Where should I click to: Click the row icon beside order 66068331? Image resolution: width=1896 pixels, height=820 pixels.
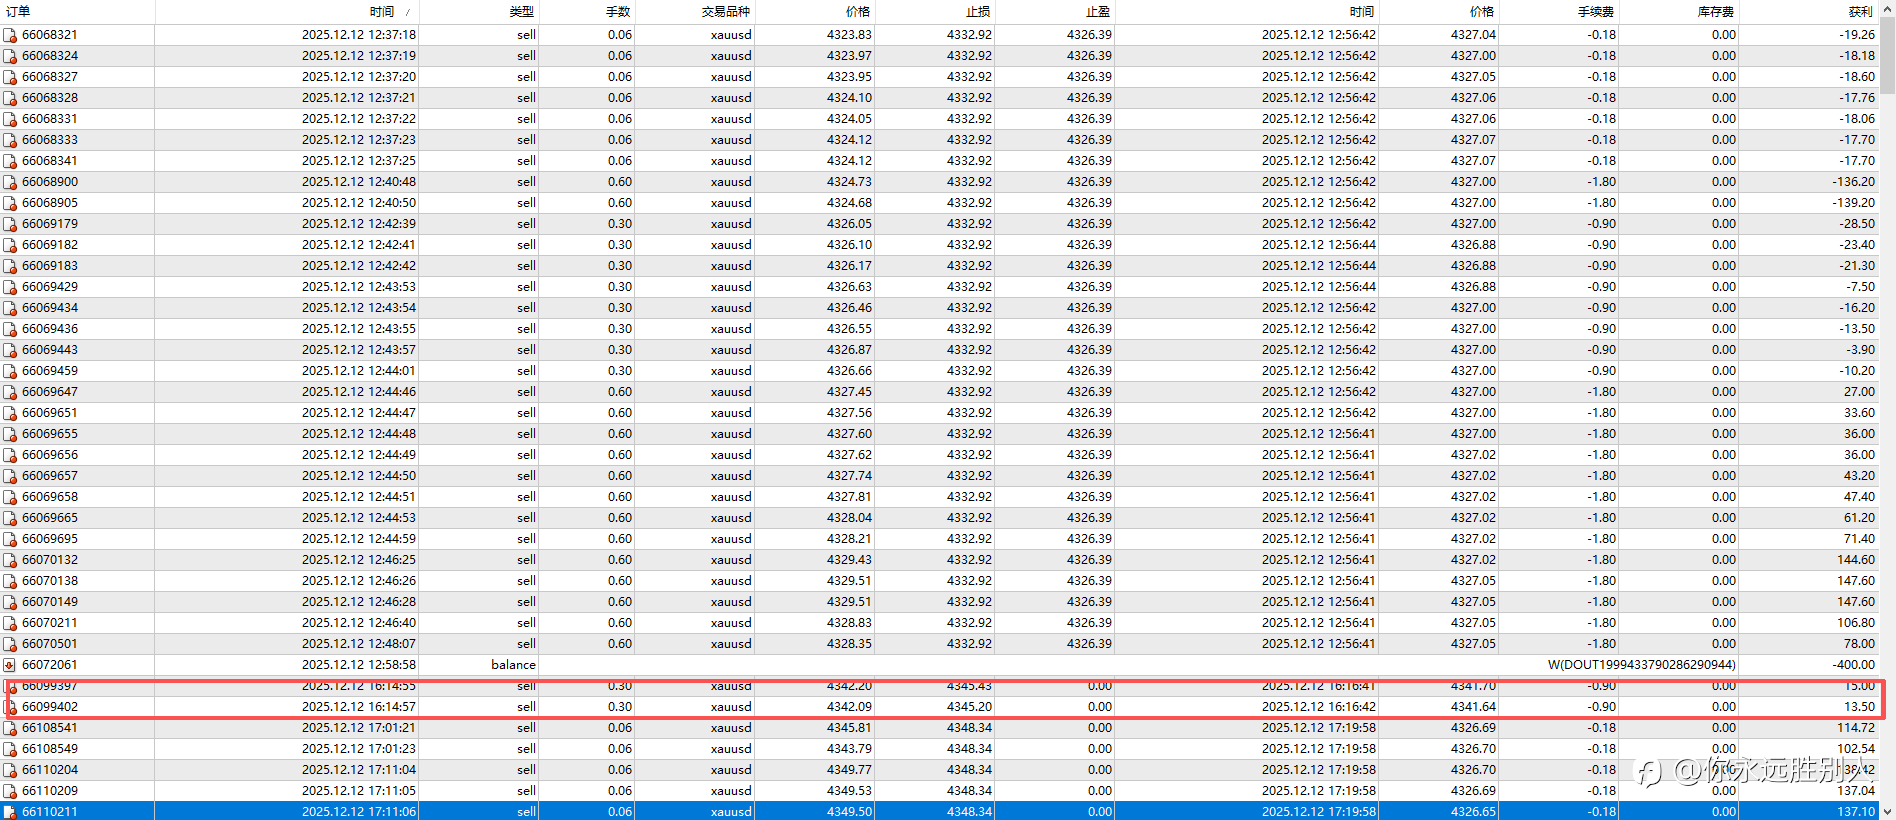(10, 119)
